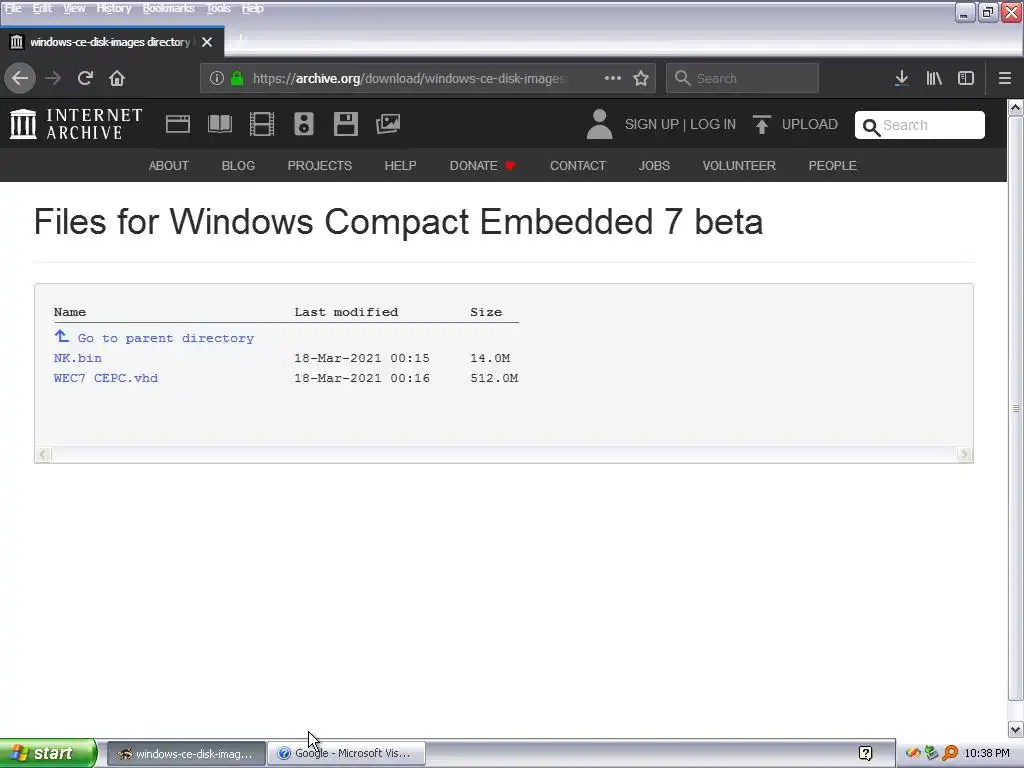Click file listing left scroll arrow
1024x768 pixels.
pos(43,455)
